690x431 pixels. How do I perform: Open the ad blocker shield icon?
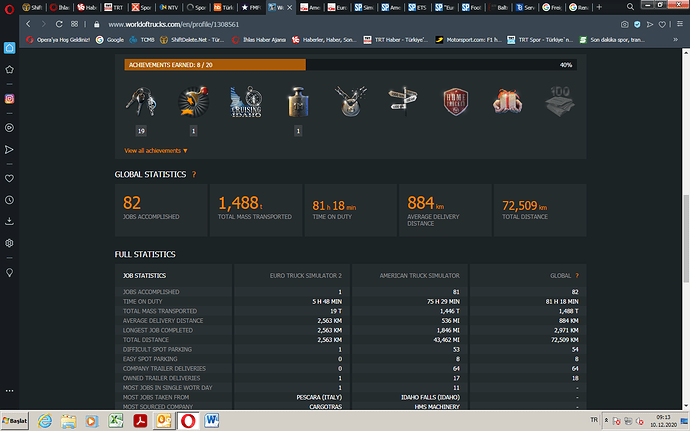[637, 25]
